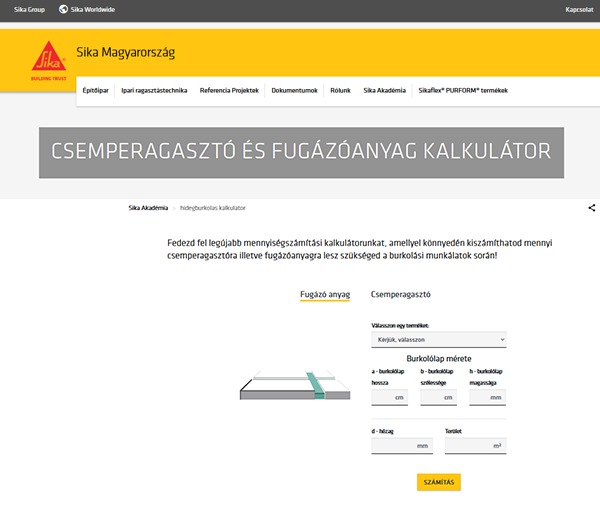
Task: Open the Sika Worldwide link
Action: coord(93,10)
